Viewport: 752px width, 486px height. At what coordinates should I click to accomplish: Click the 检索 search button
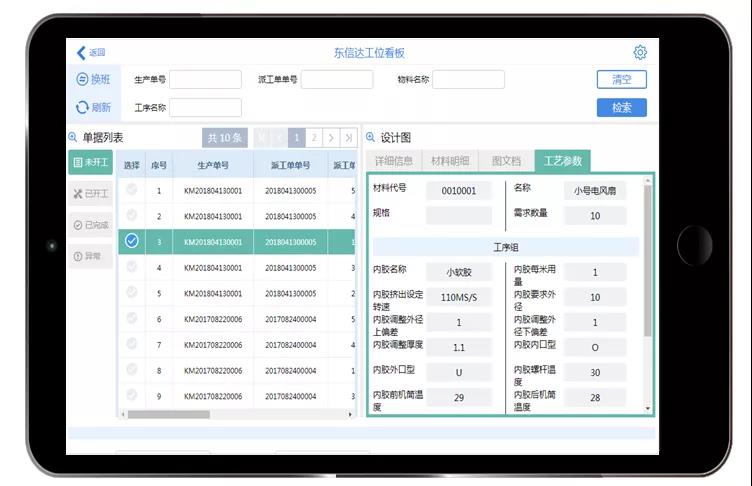tap(621, 108)
